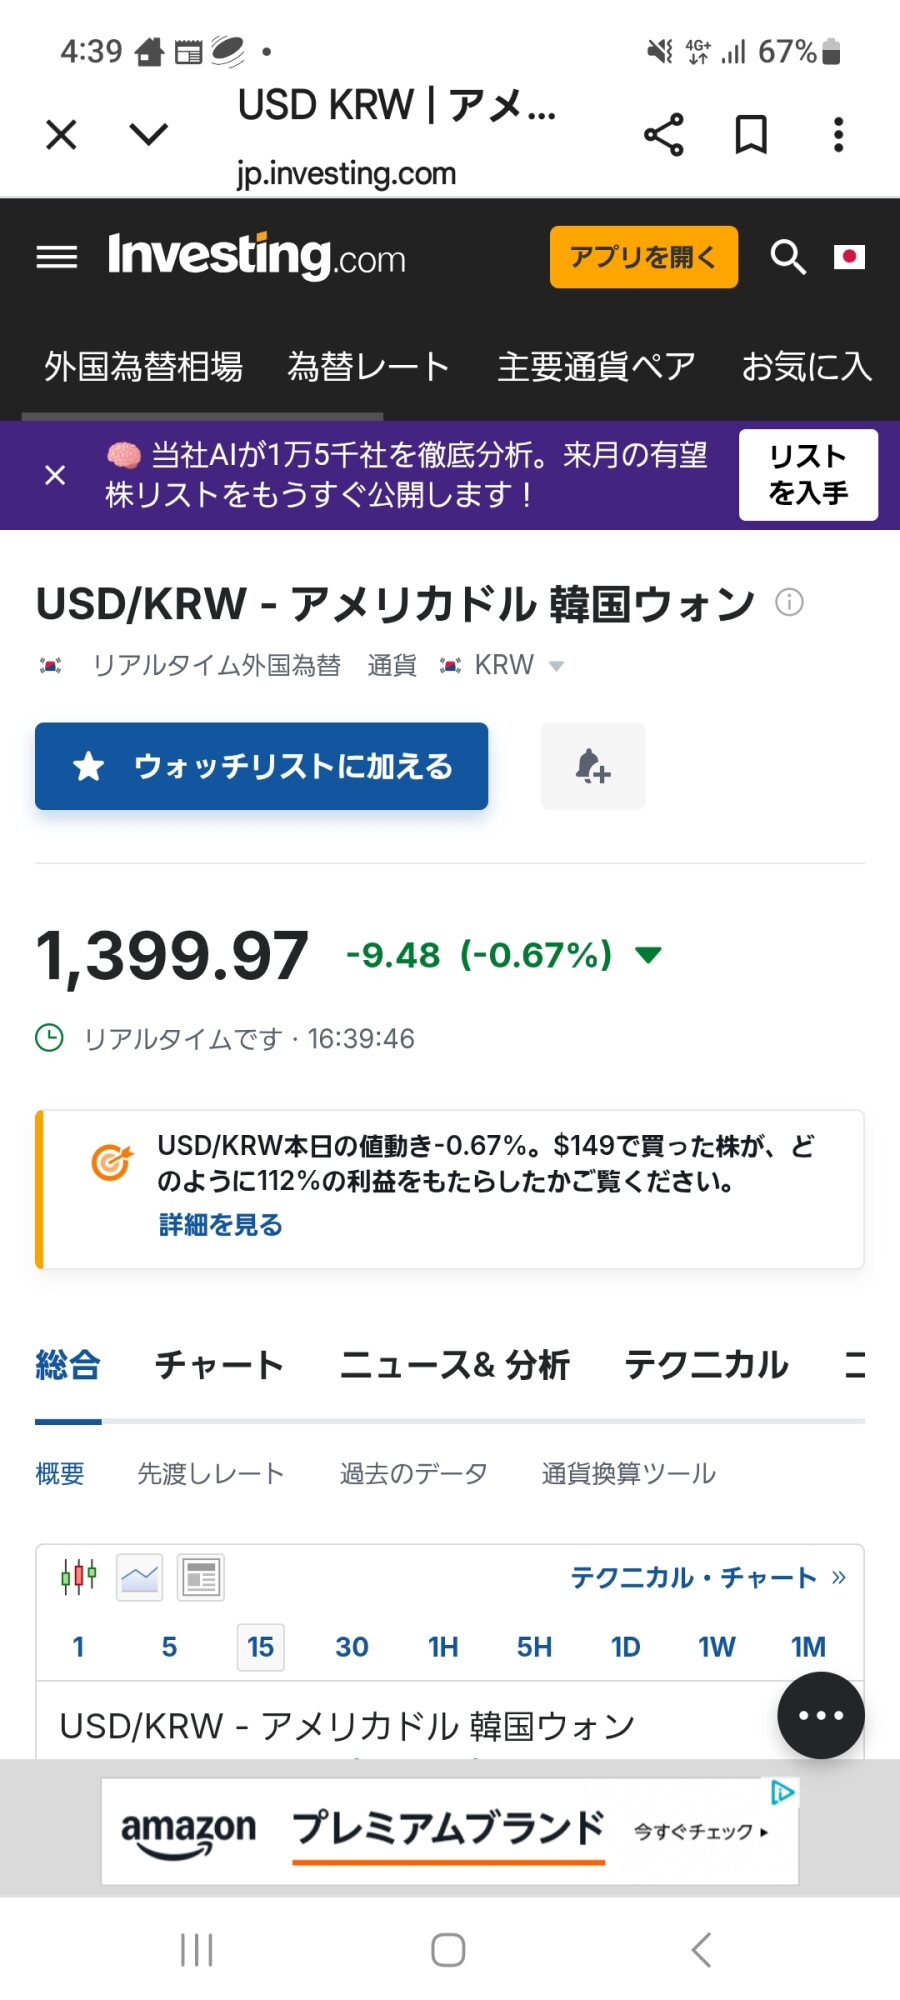Click the add price alert bell icon
Image resolution: width=900 pixels, height=2000 pixels.
(x=593, y=767)
